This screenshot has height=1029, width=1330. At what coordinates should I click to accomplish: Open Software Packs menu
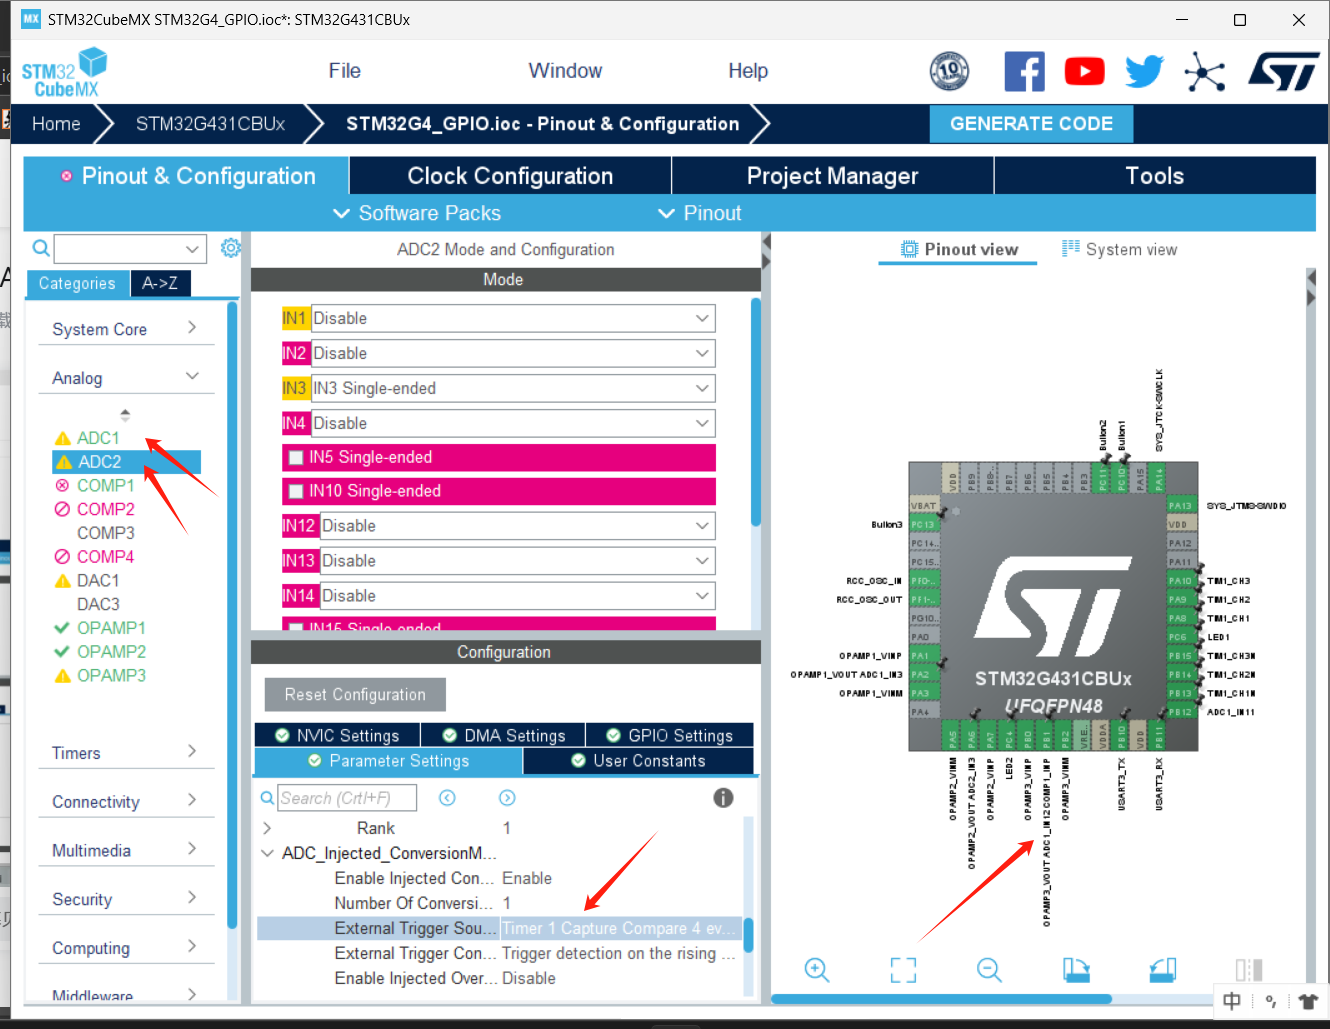click(417, 213)
